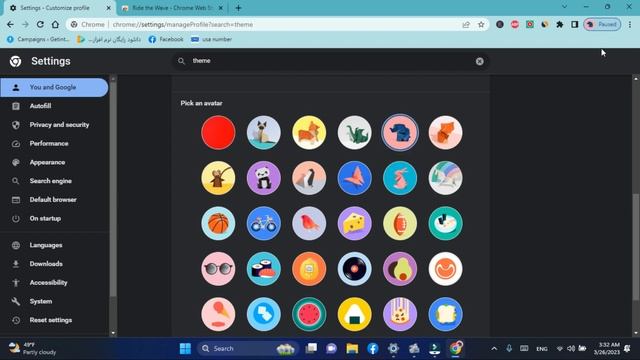Screen dimensions: 640x360
Task: Select the solid red circle avatar
Action: (218, 133)
